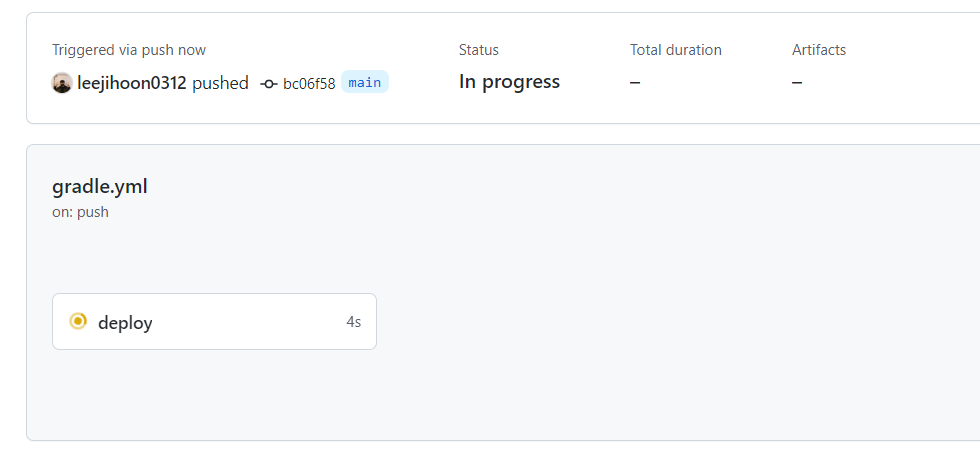Click the deploy job name text
This screenshot has width=980, height=460.
pyautogui.click(x=125, y=323)
